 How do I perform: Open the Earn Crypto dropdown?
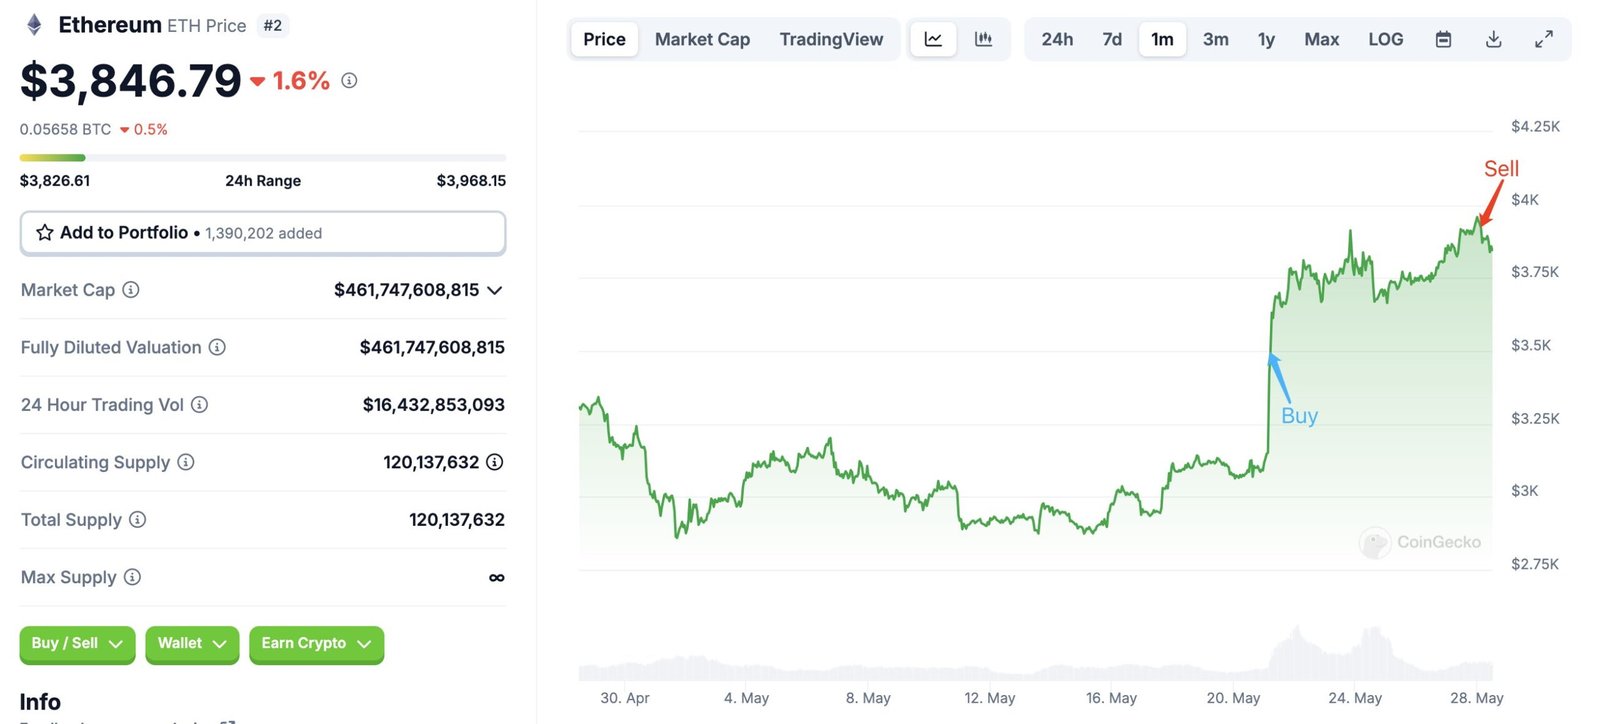point(316,644)
